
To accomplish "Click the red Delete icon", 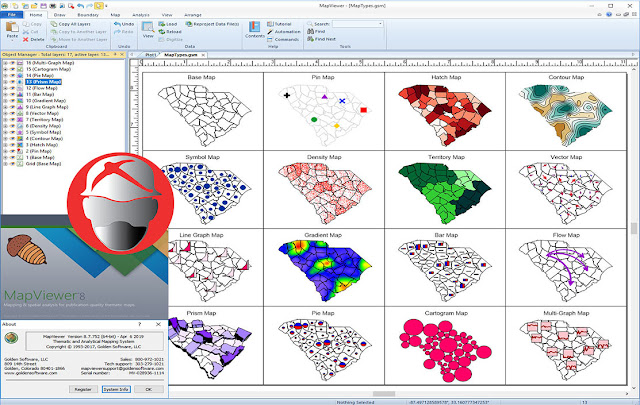I will 26,40.
